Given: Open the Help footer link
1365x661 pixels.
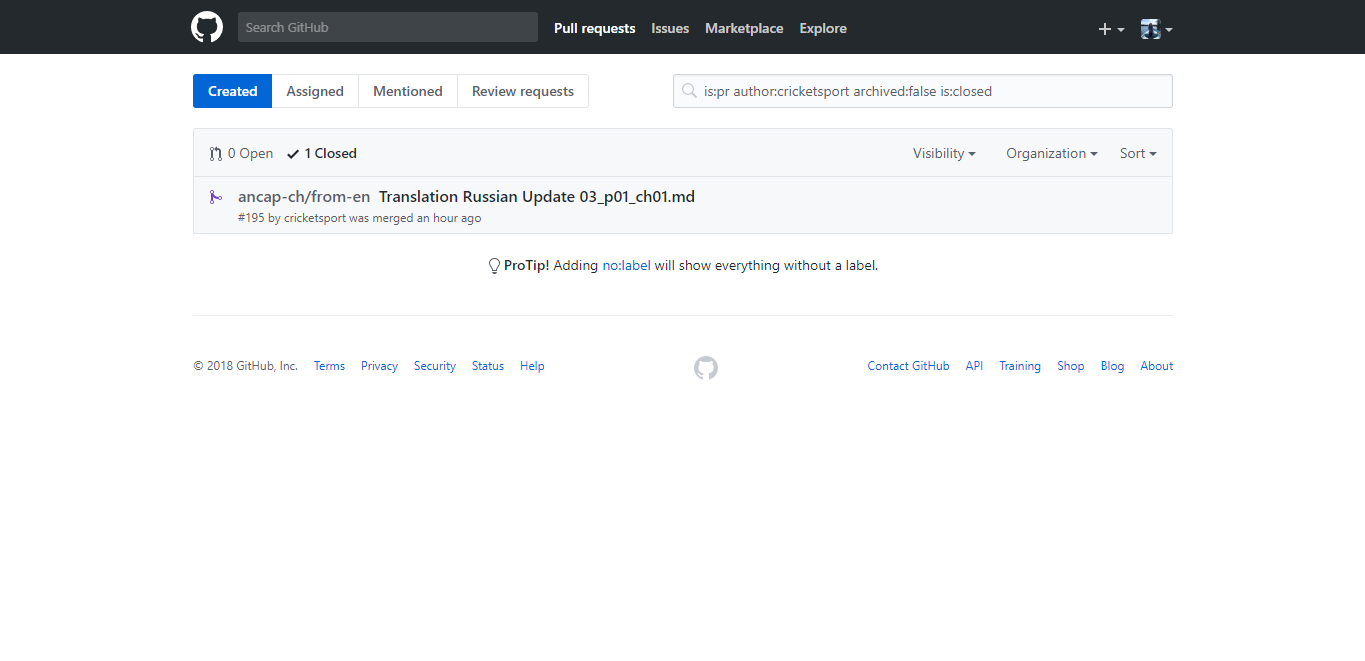Looking at the screenshot, I should 532,366.
